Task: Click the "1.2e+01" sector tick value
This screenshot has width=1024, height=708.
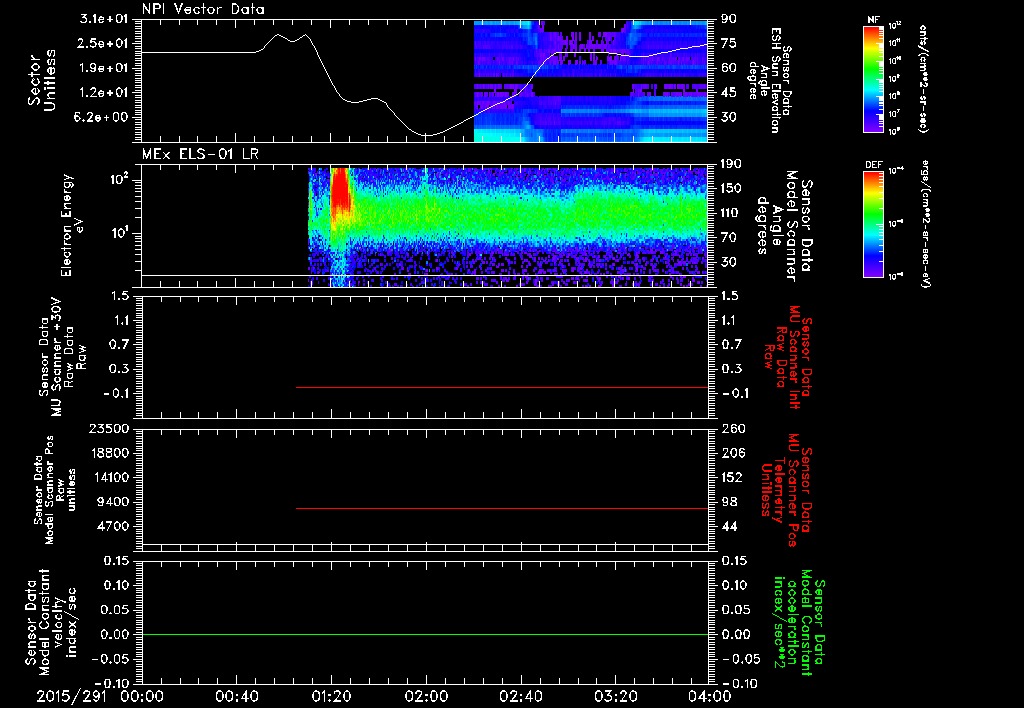Action: point(103,93)
